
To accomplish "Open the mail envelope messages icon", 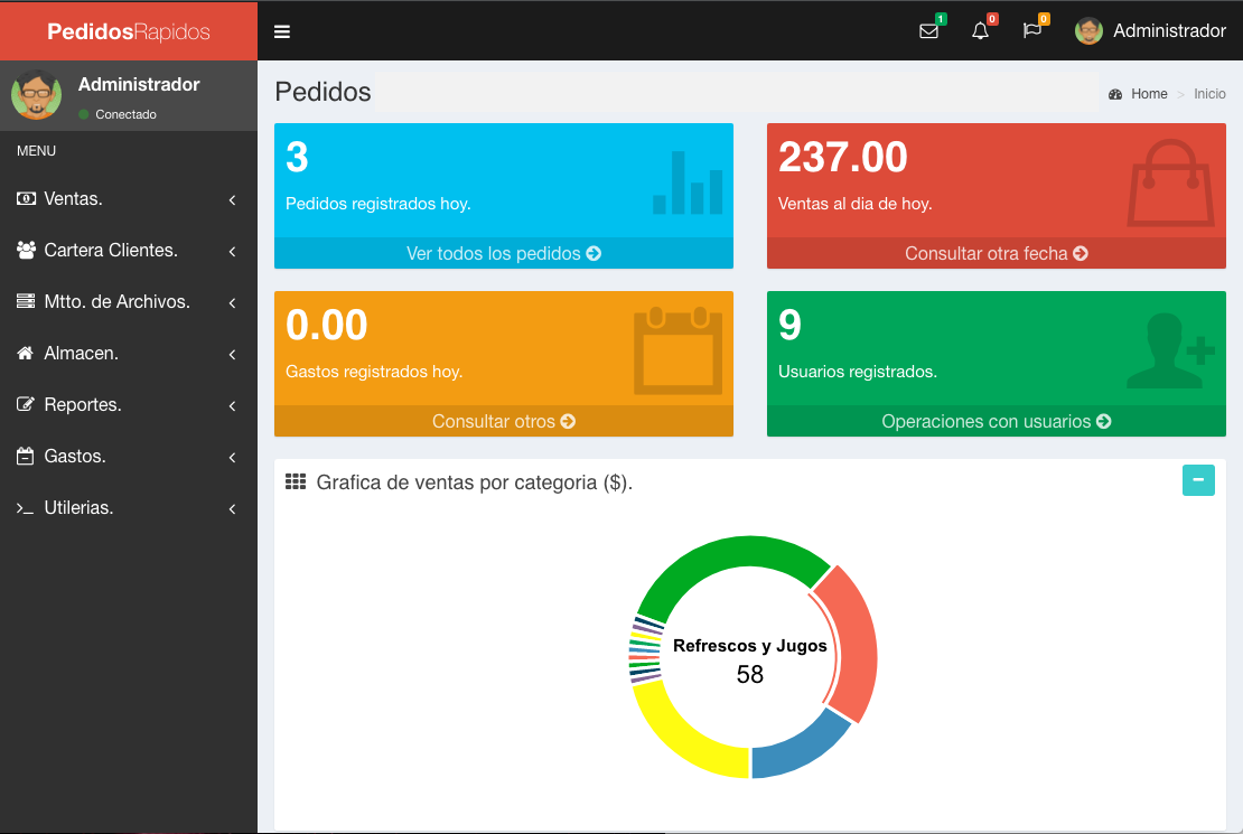I will click(929, 31).
